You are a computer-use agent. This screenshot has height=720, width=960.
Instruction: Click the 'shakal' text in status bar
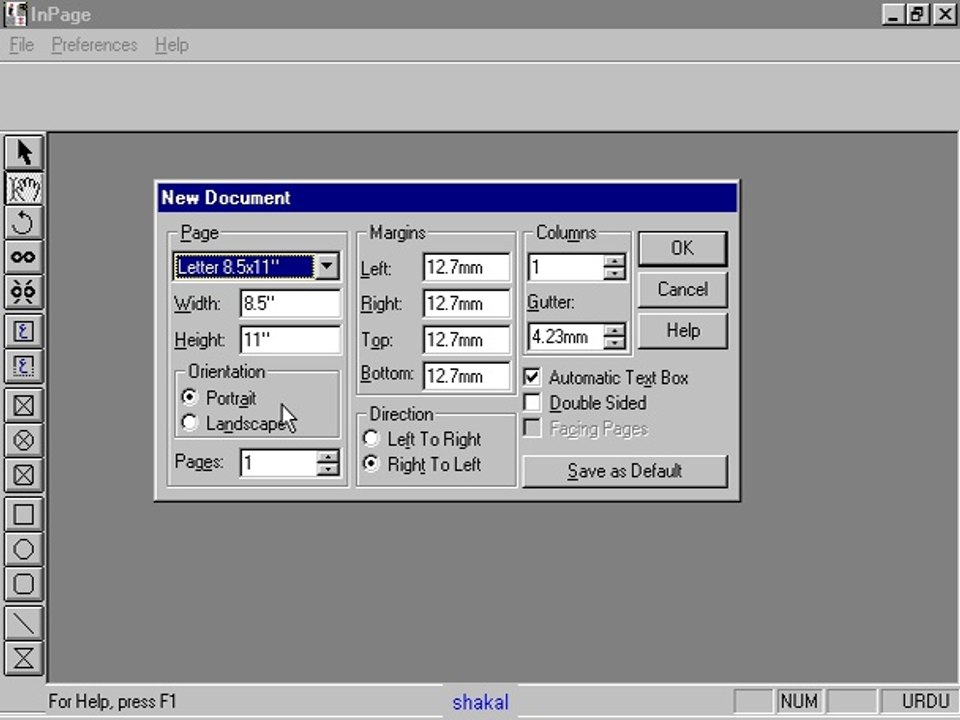(x=481, y=702)
